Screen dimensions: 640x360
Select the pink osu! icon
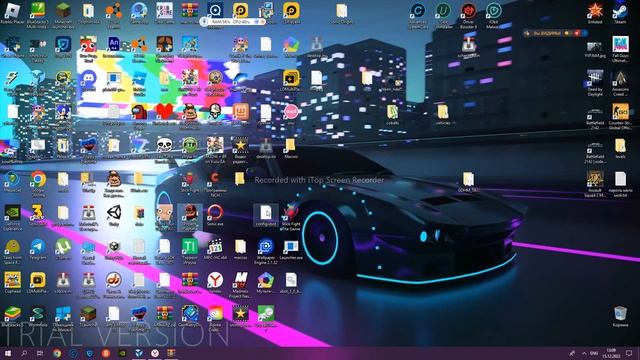291,111
